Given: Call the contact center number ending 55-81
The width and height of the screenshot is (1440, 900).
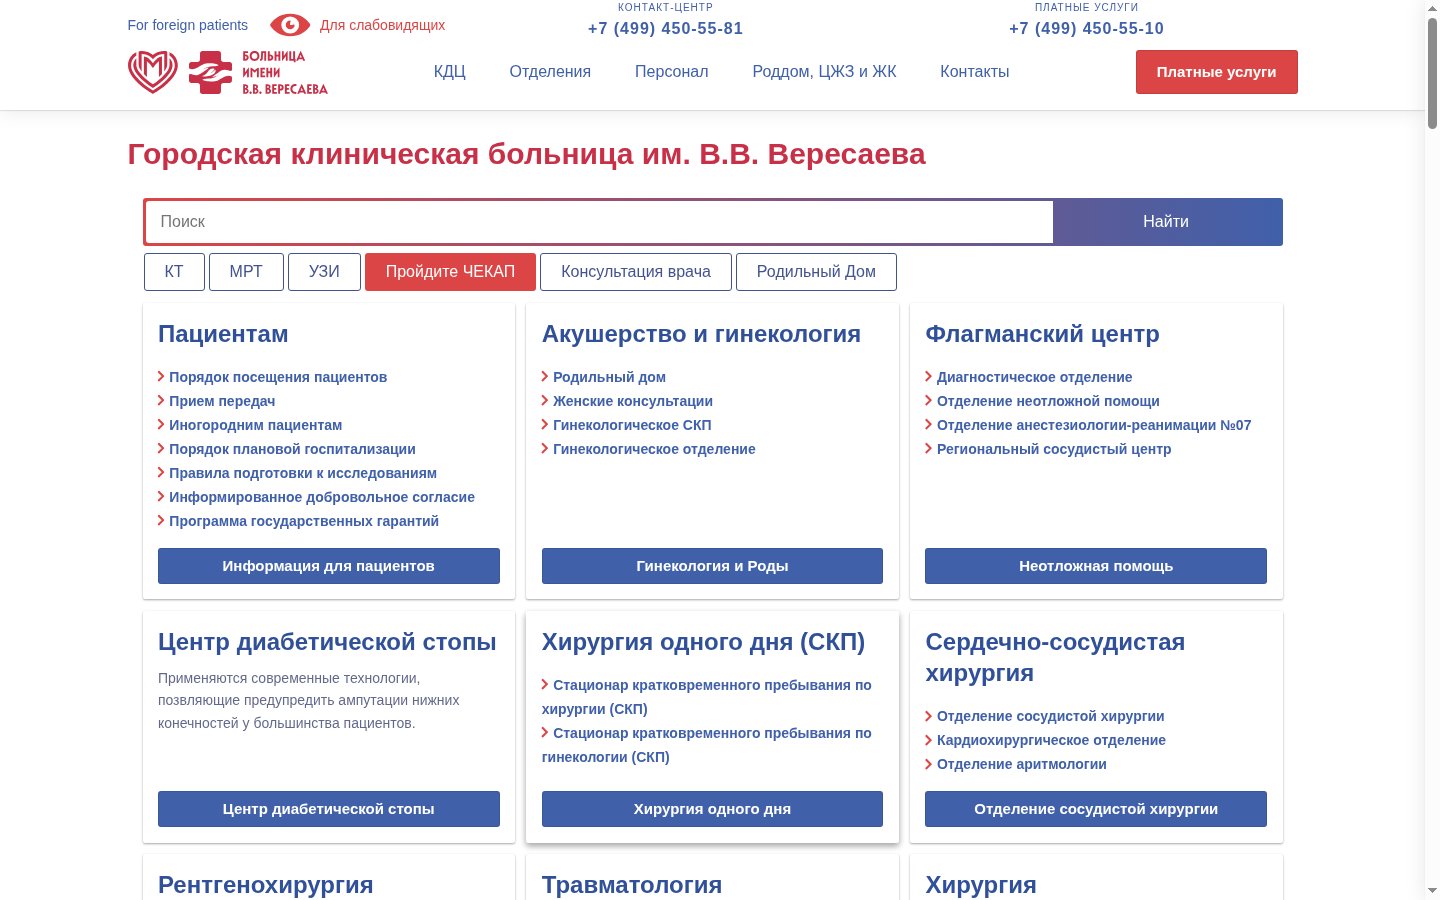Looking at the screenshot, I should pos(666,28).
